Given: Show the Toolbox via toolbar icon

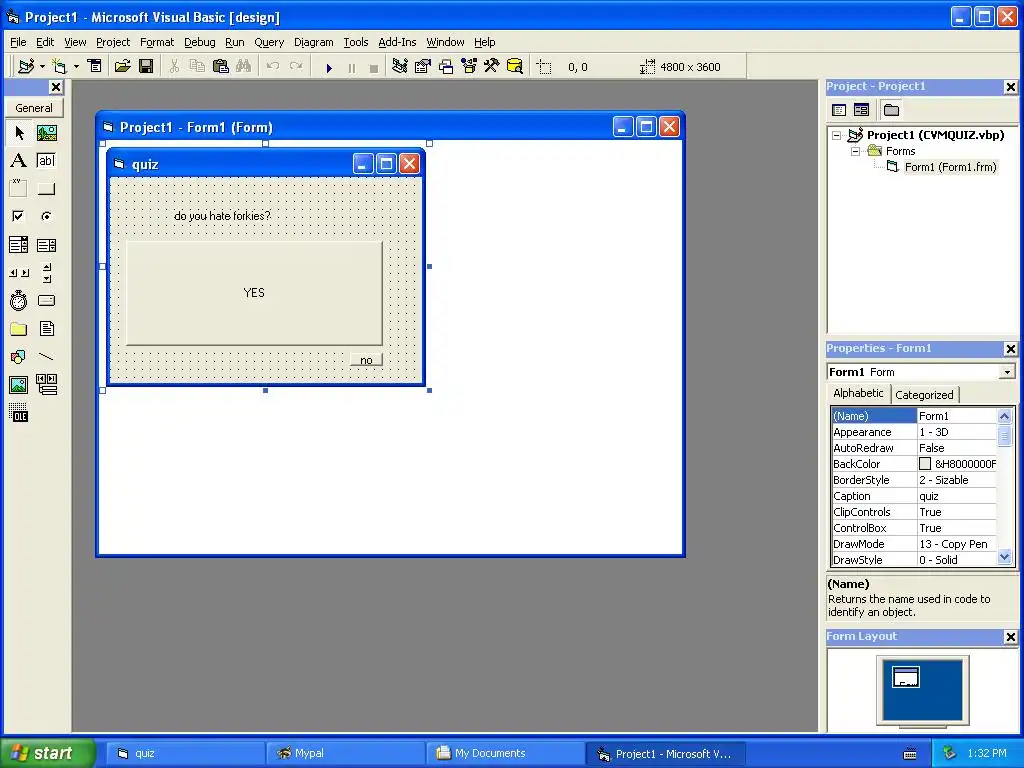Looking at the screenshot, I should pyautogui.click(x=492, y=66).
